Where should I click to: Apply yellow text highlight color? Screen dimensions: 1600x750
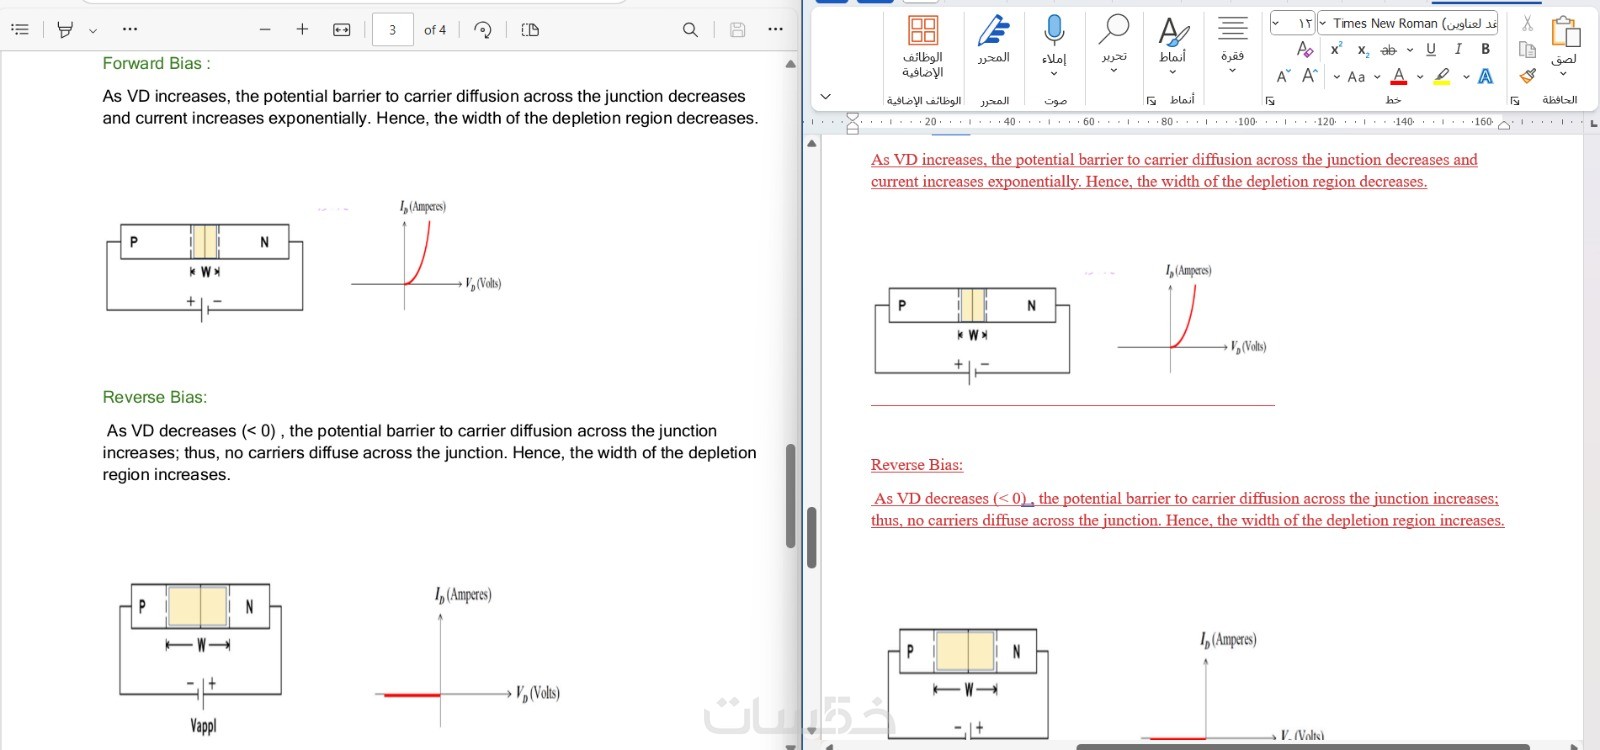click(x=1442, y=76)
